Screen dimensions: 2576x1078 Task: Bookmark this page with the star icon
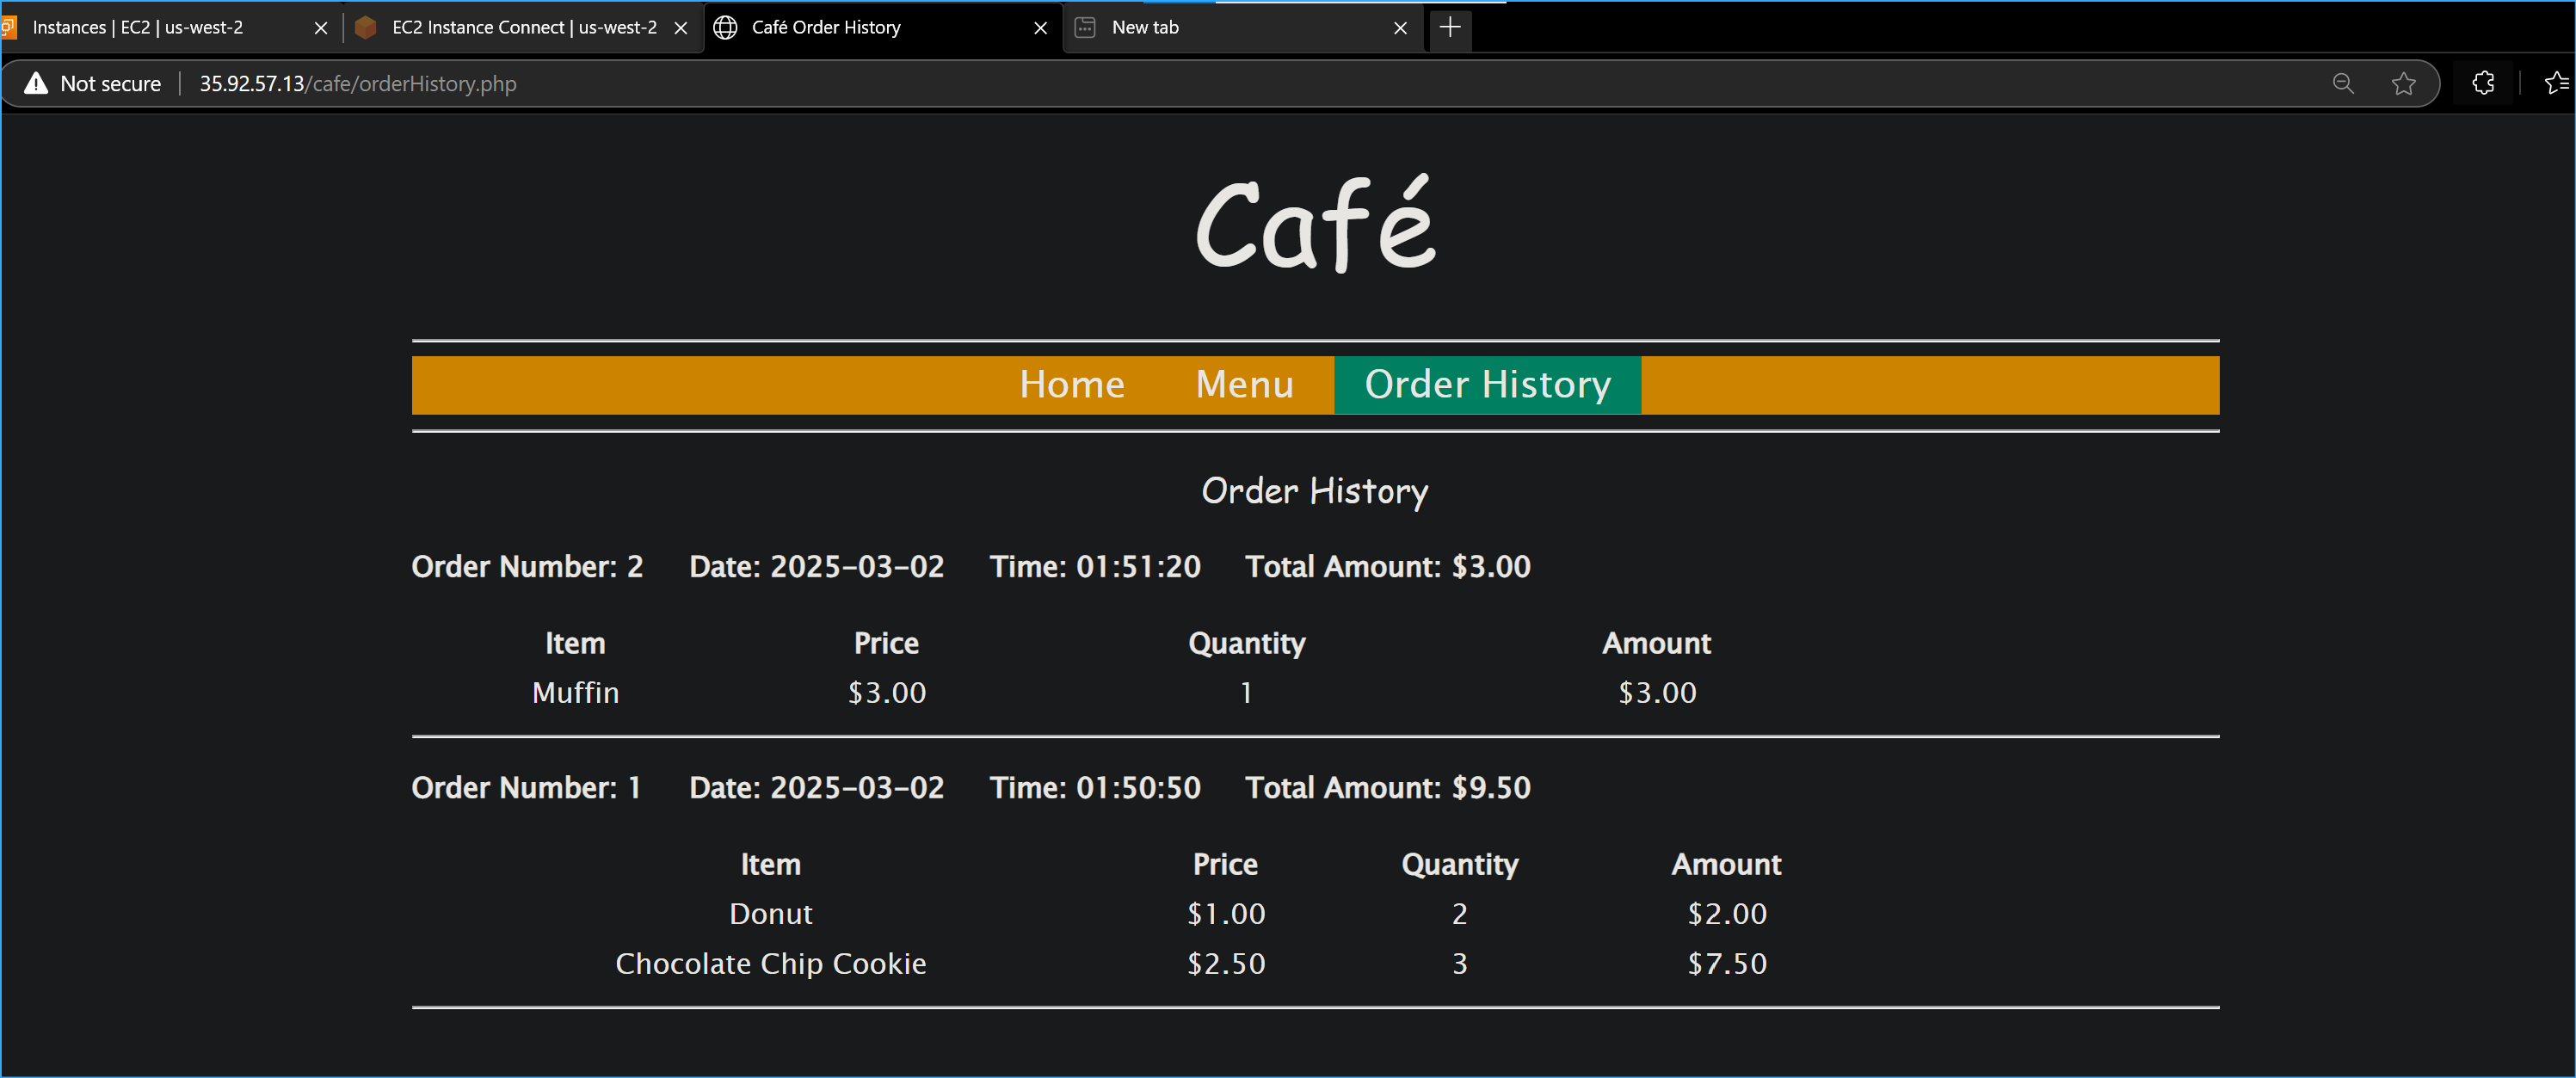click(x=2404, y=83)
